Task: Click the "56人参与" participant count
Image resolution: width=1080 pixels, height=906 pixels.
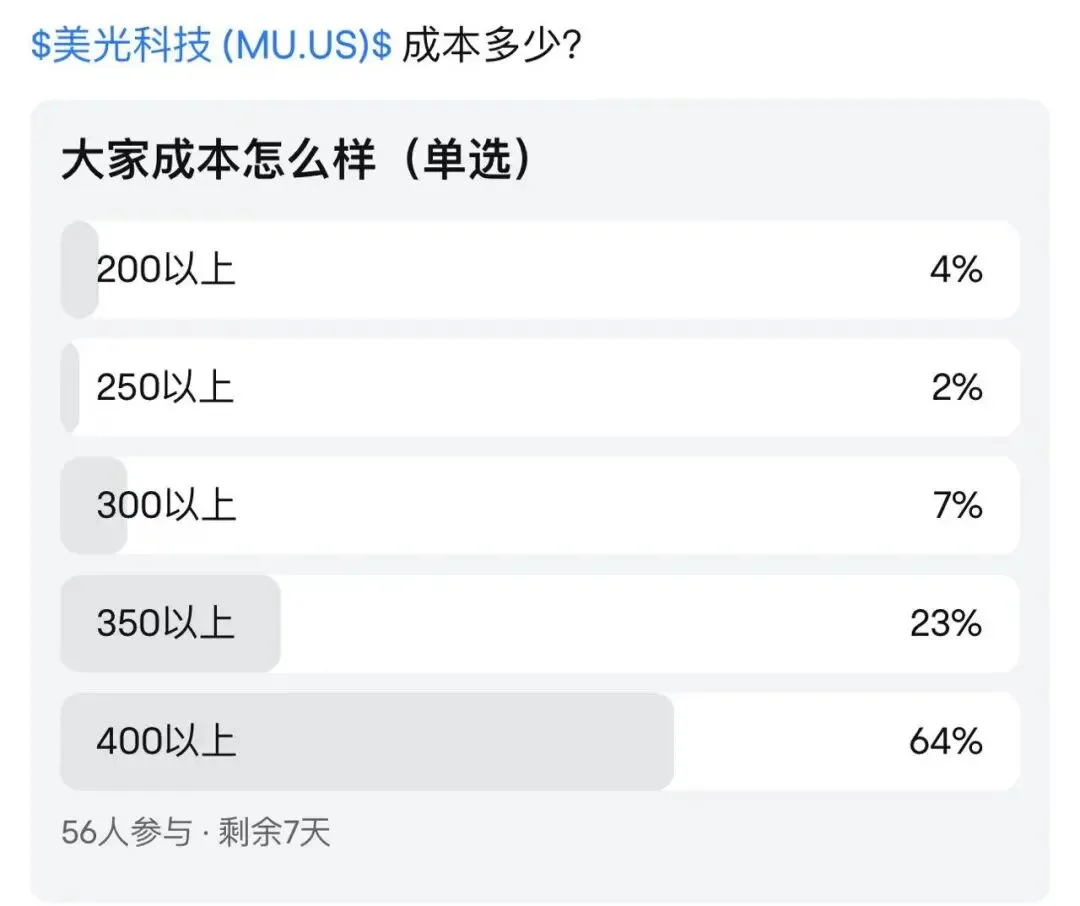Action: pos(125,833)
